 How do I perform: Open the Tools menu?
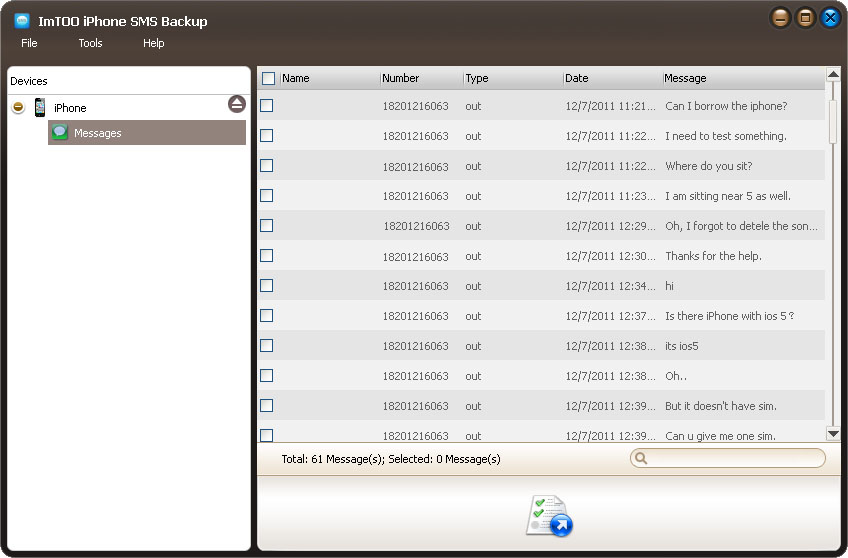point(90,43)
